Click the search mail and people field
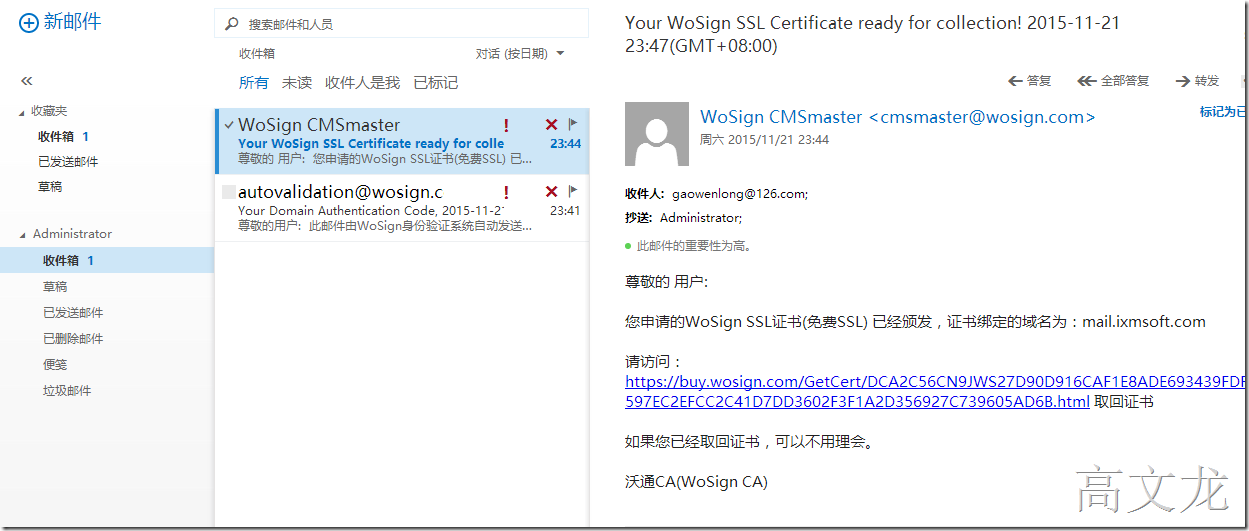 [401, 23]
